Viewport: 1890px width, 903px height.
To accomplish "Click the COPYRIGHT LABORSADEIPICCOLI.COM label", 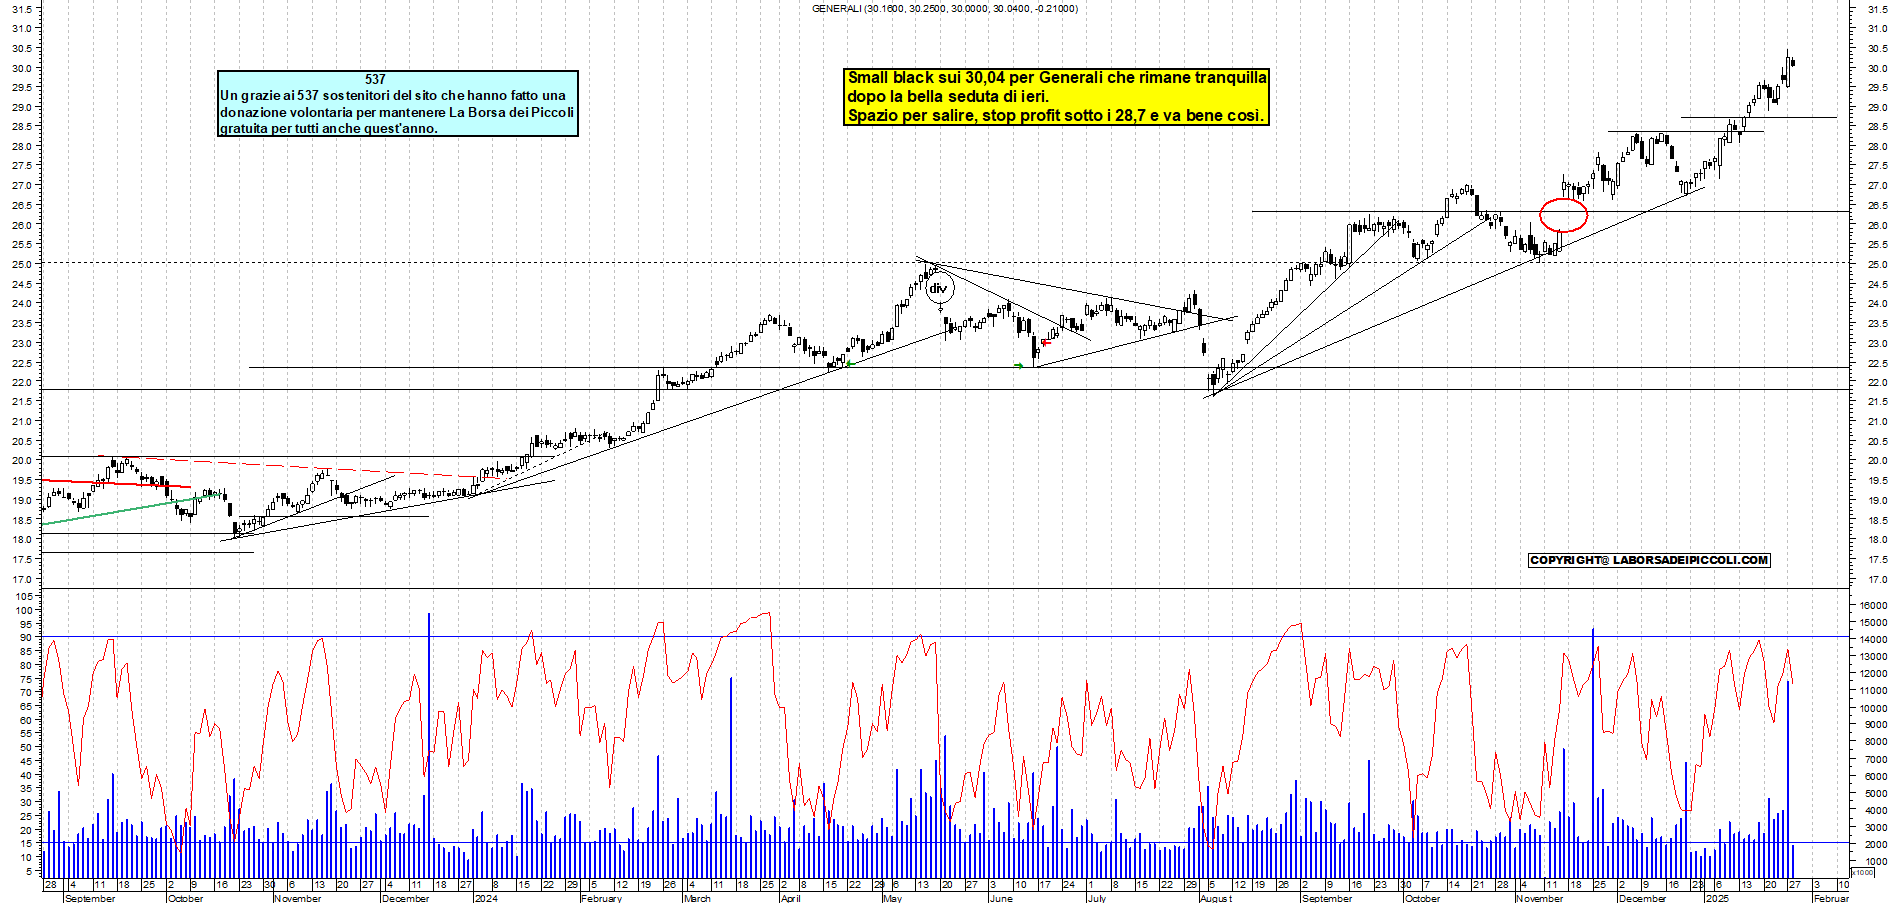I will 1649,560.
